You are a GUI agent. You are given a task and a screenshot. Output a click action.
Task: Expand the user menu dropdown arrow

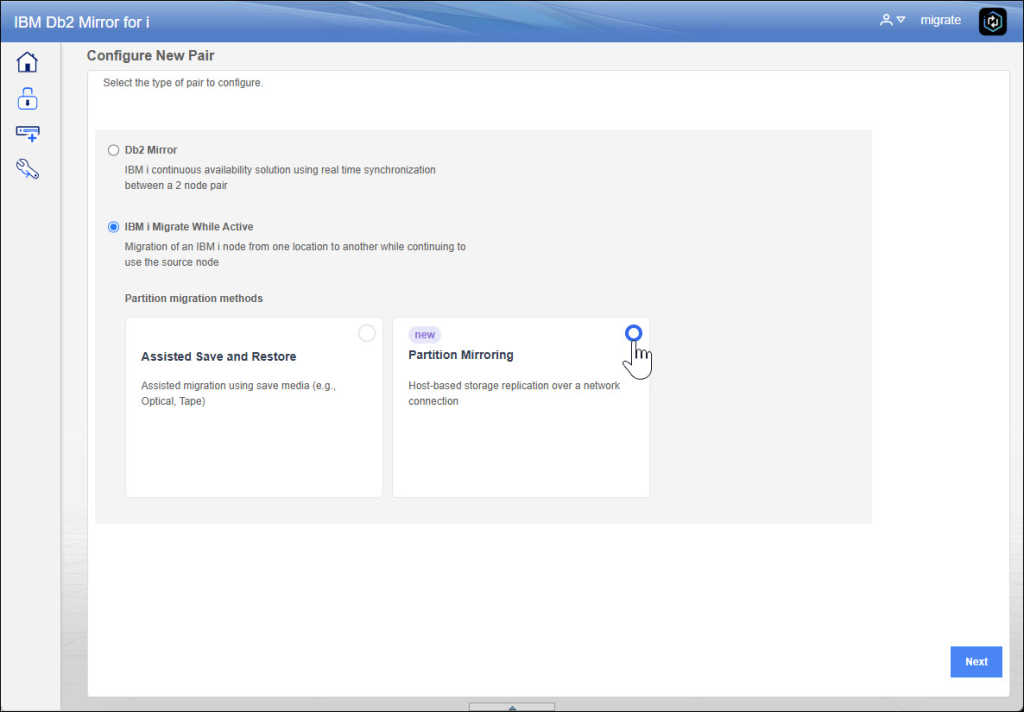click(901, 20)
